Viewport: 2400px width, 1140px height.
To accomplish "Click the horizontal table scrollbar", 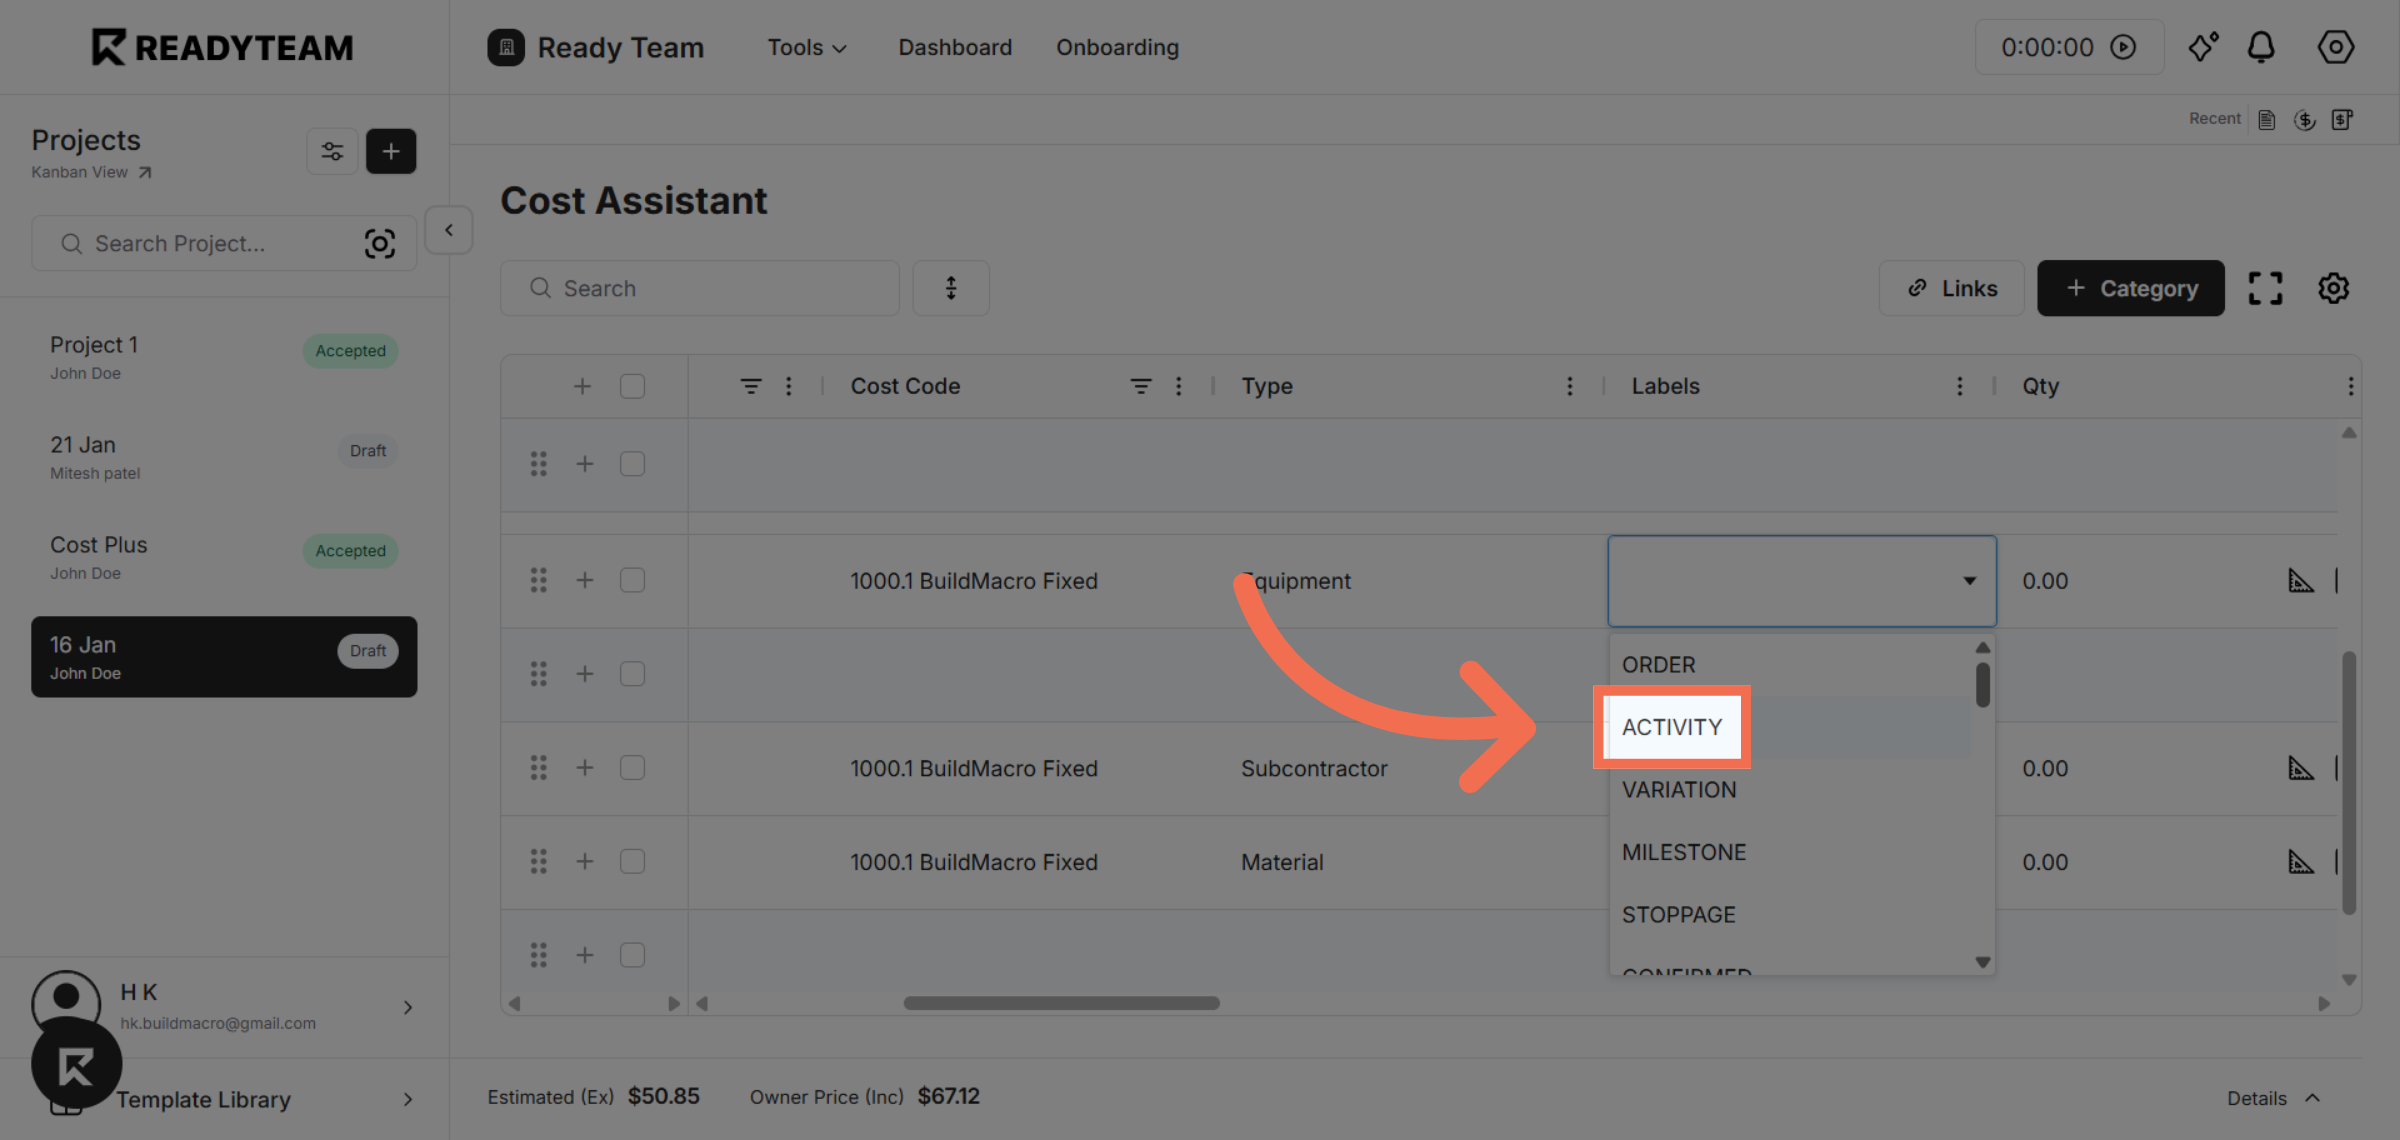I will (x=1061, y=1003).
